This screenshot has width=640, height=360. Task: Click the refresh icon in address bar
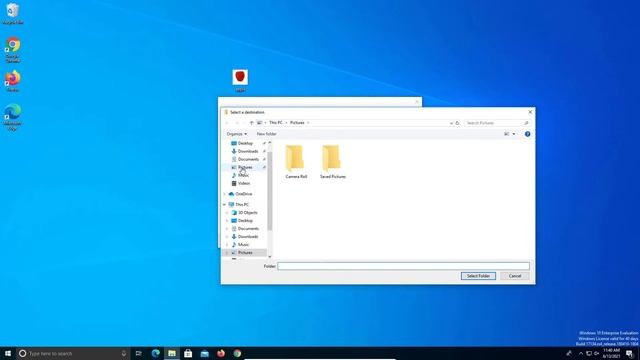coord(457,123)
